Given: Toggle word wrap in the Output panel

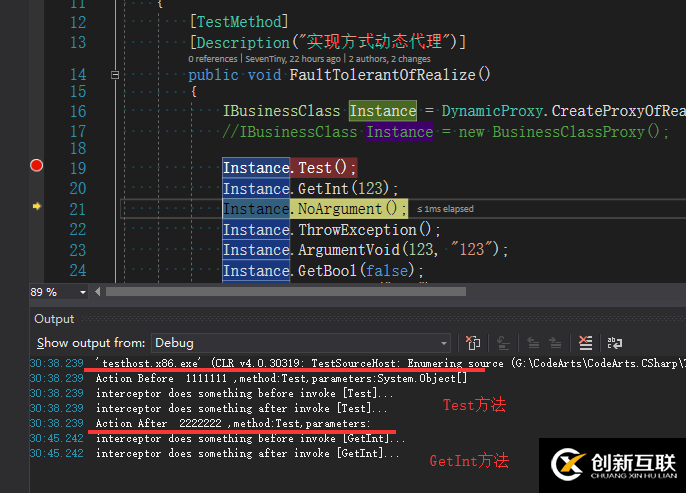Looking at the screenshot, I should click(x=615, y=343).
